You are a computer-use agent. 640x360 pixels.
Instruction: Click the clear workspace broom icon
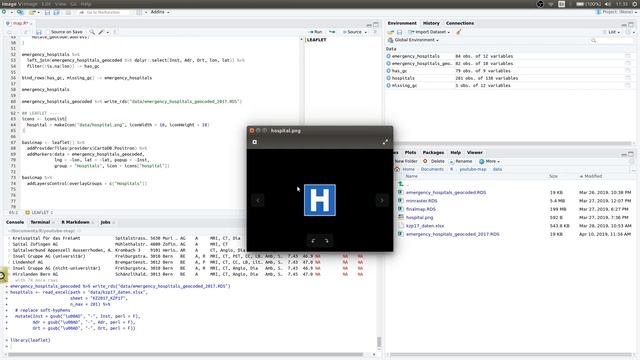[x=459, y=32]
